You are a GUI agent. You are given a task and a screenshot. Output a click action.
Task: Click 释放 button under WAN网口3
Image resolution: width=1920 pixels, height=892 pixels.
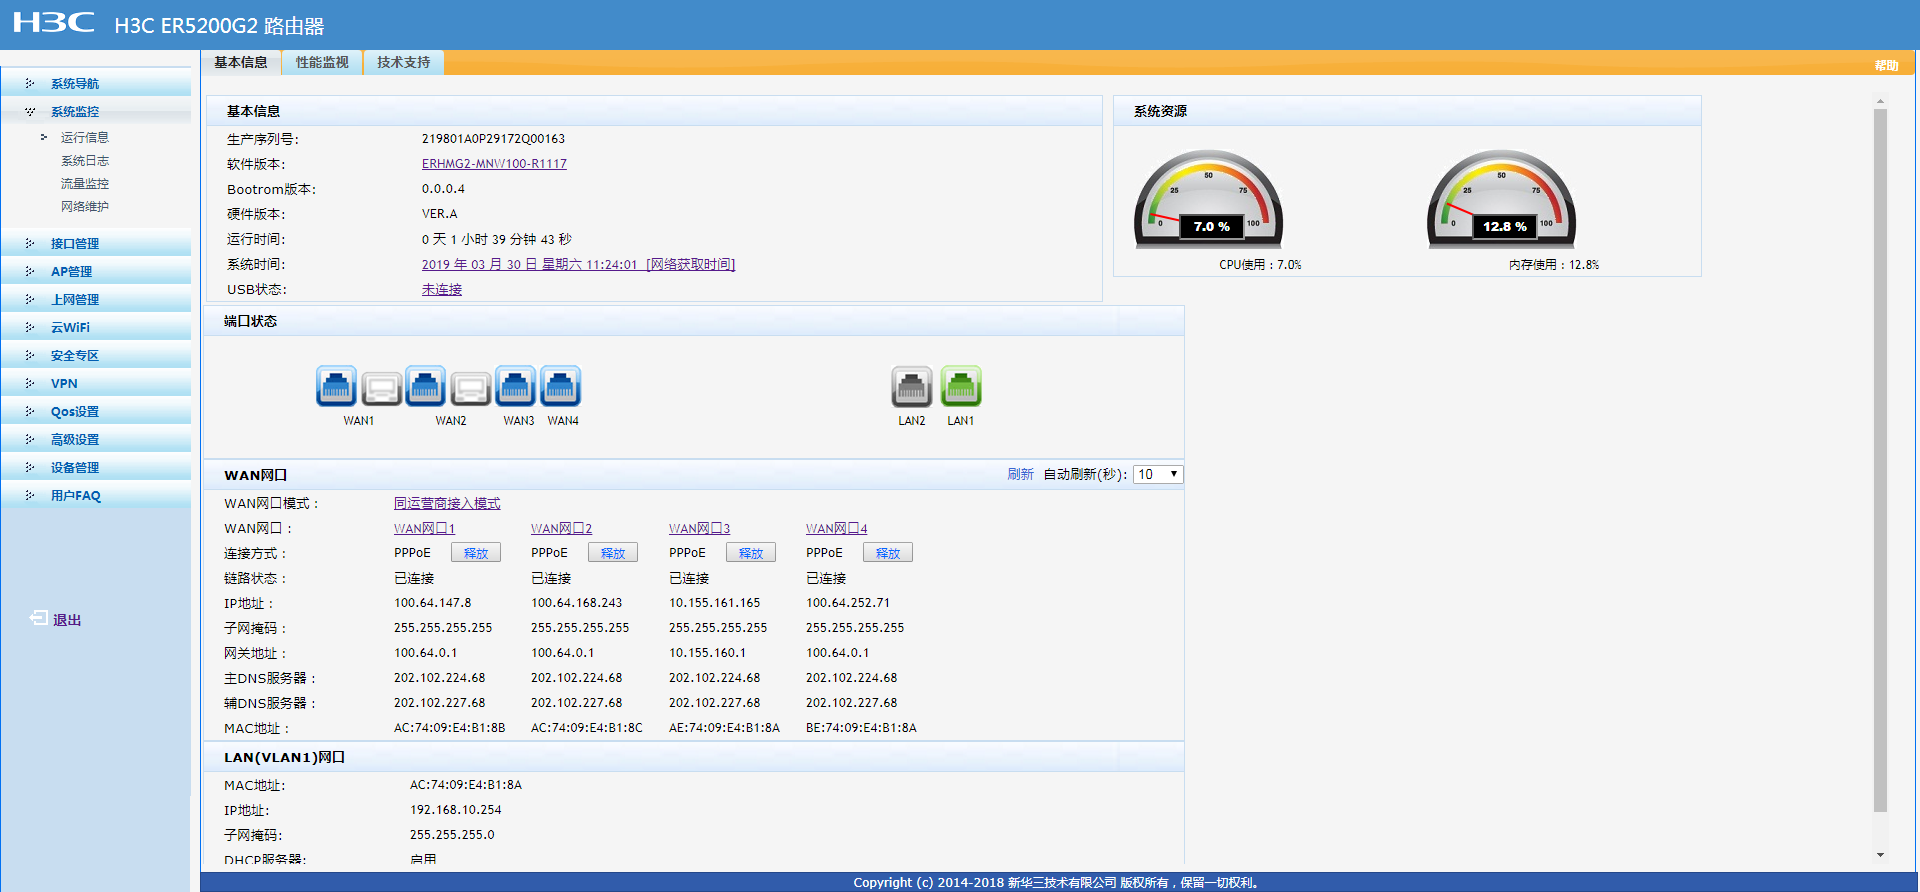coord(751,553)
